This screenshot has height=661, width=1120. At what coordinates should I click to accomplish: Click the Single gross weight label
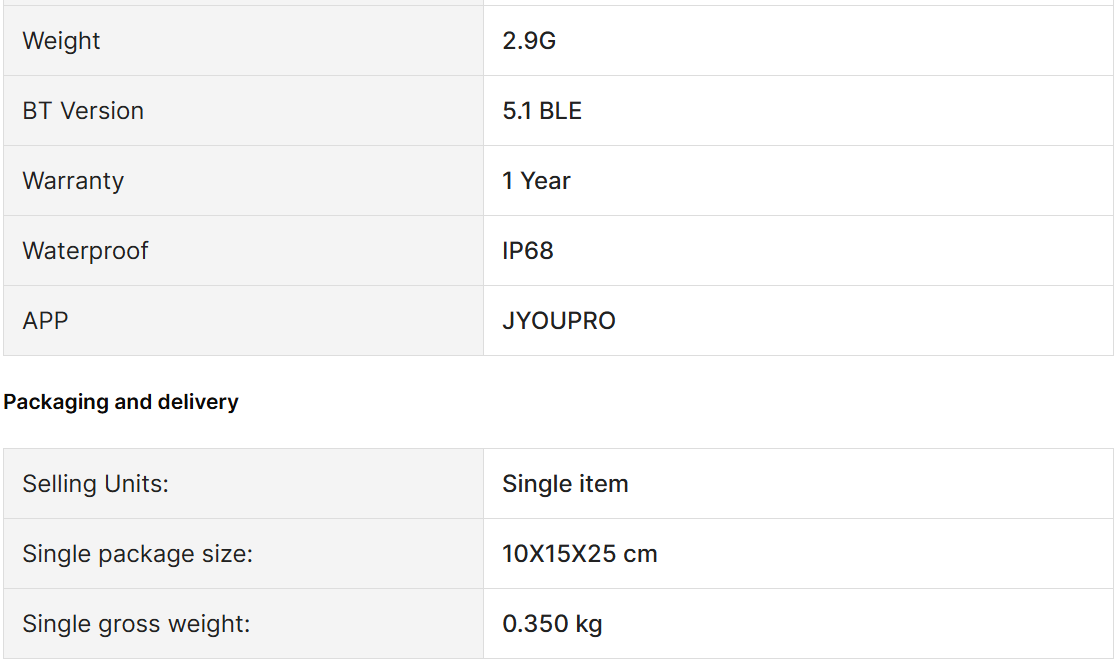tap(136, 624)
